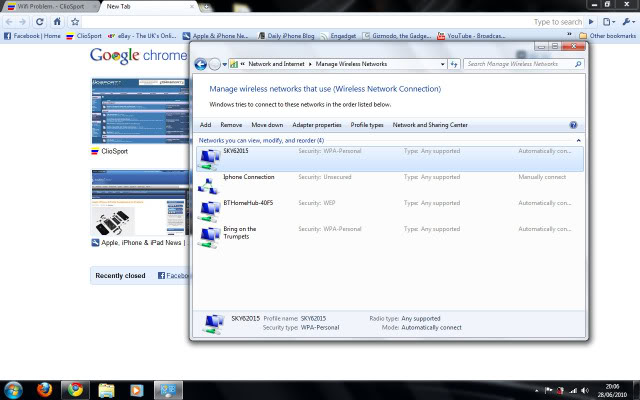
Task: Switch to Wifi Problem - ClioSport tab
Action: tap(49, 7)
